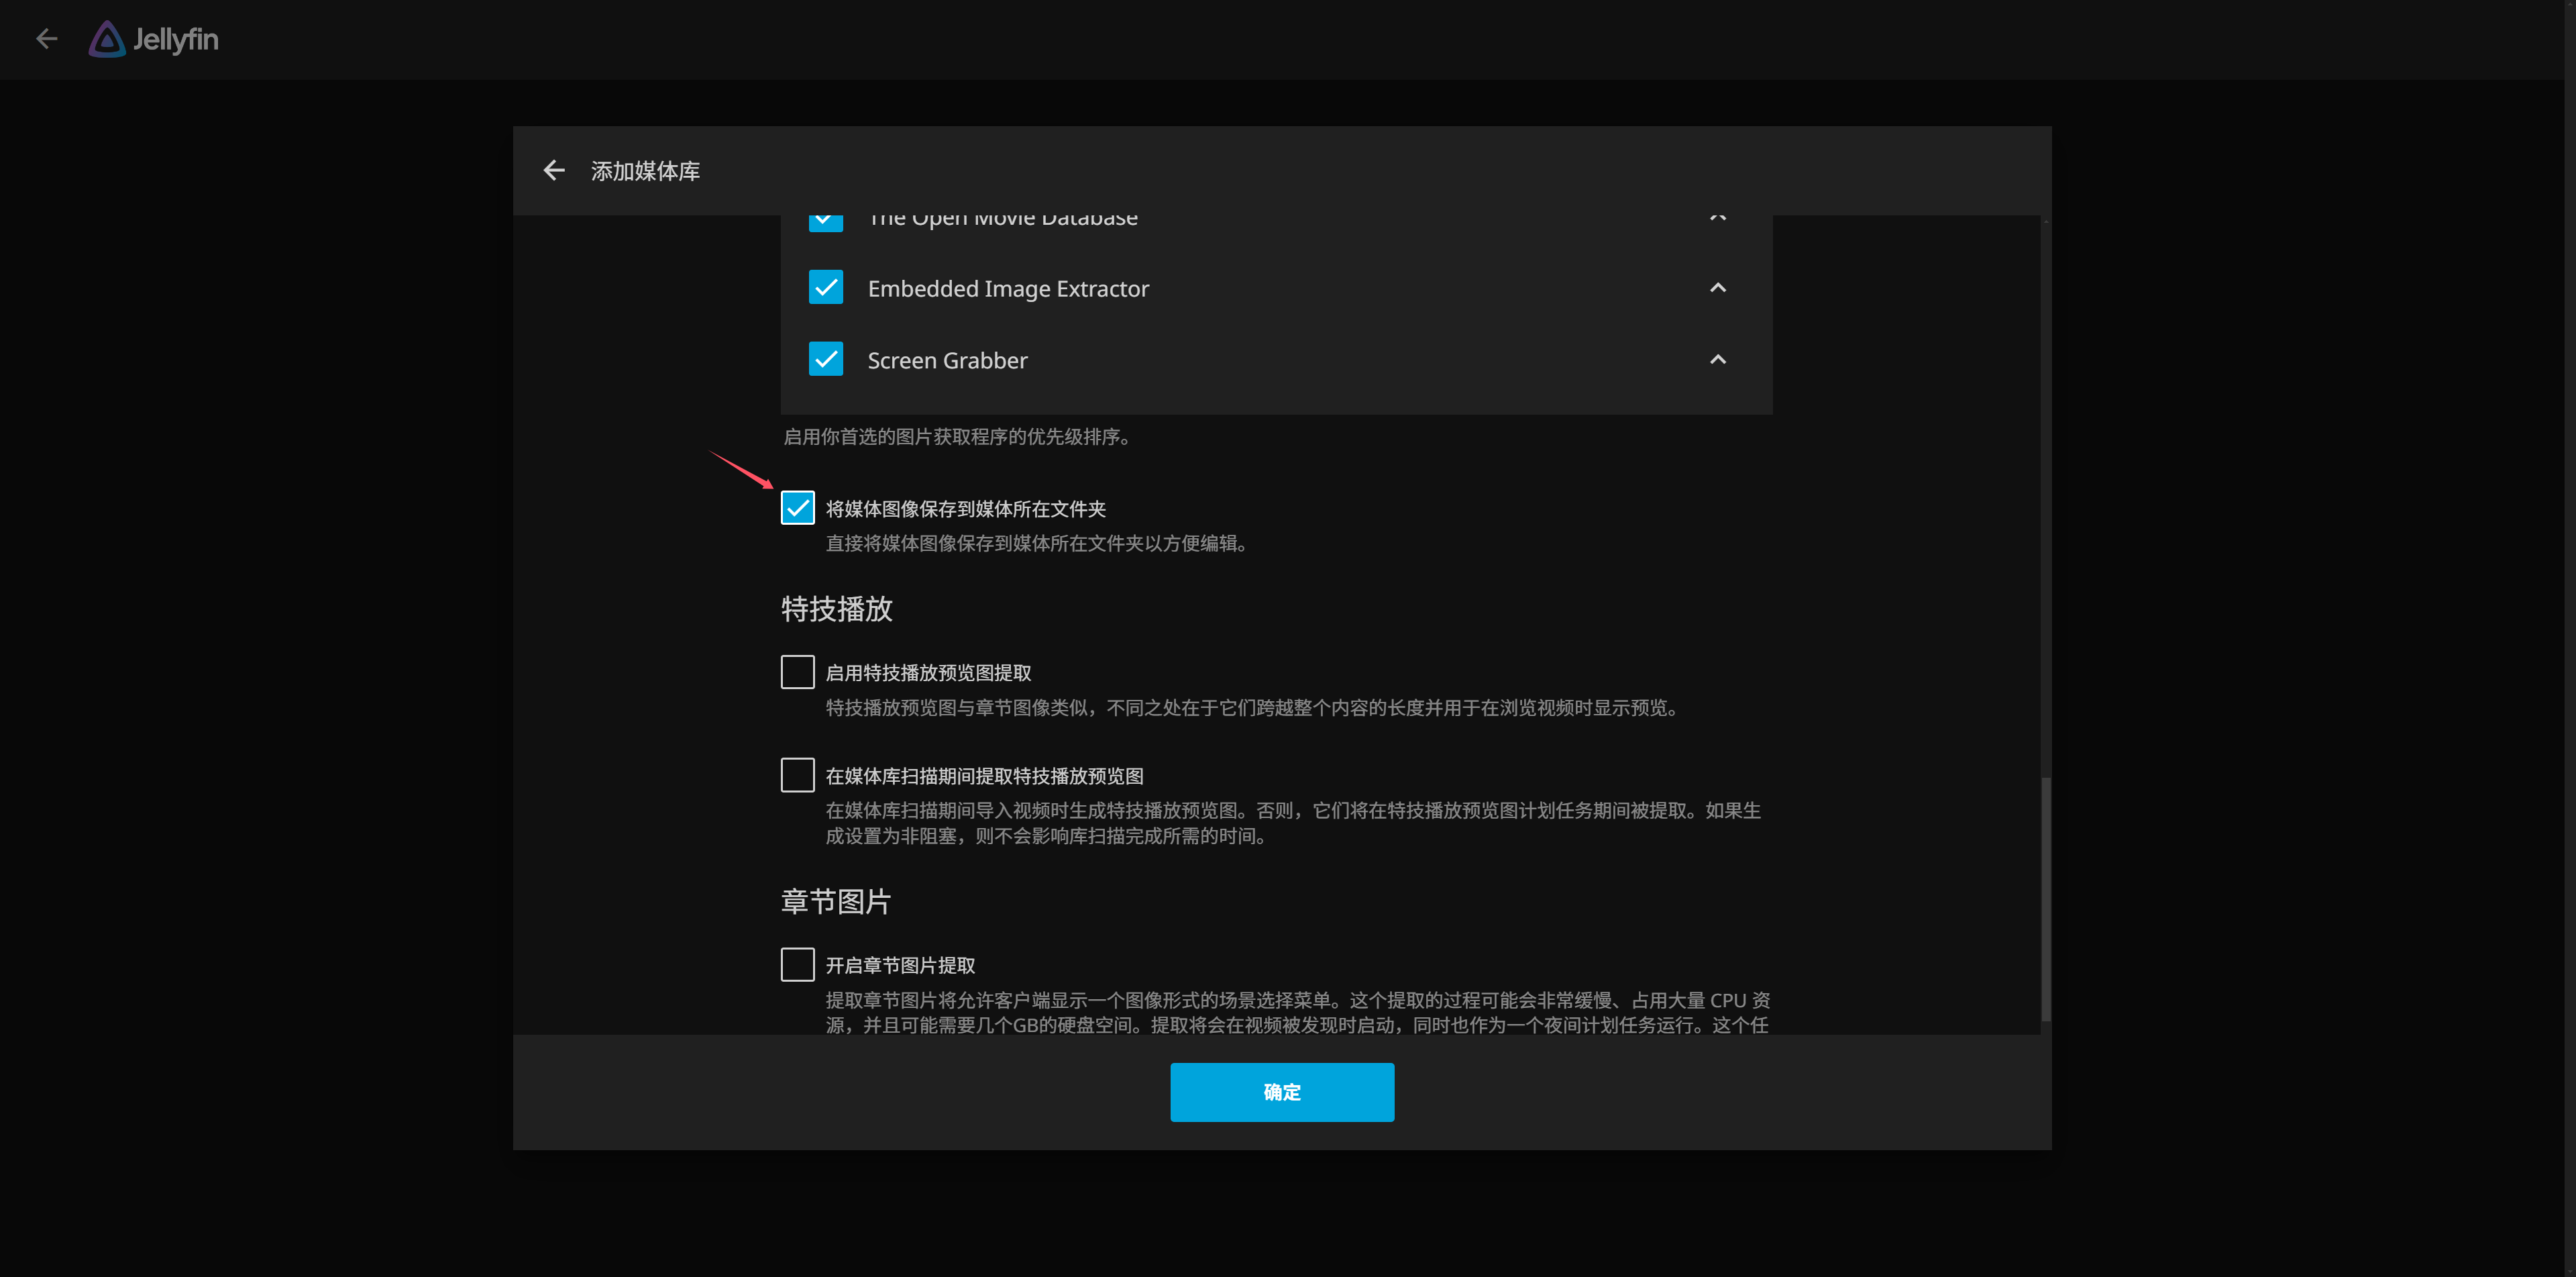
Task: Enable 开启章节图片提取 checkbox
Action: (798, 965)
